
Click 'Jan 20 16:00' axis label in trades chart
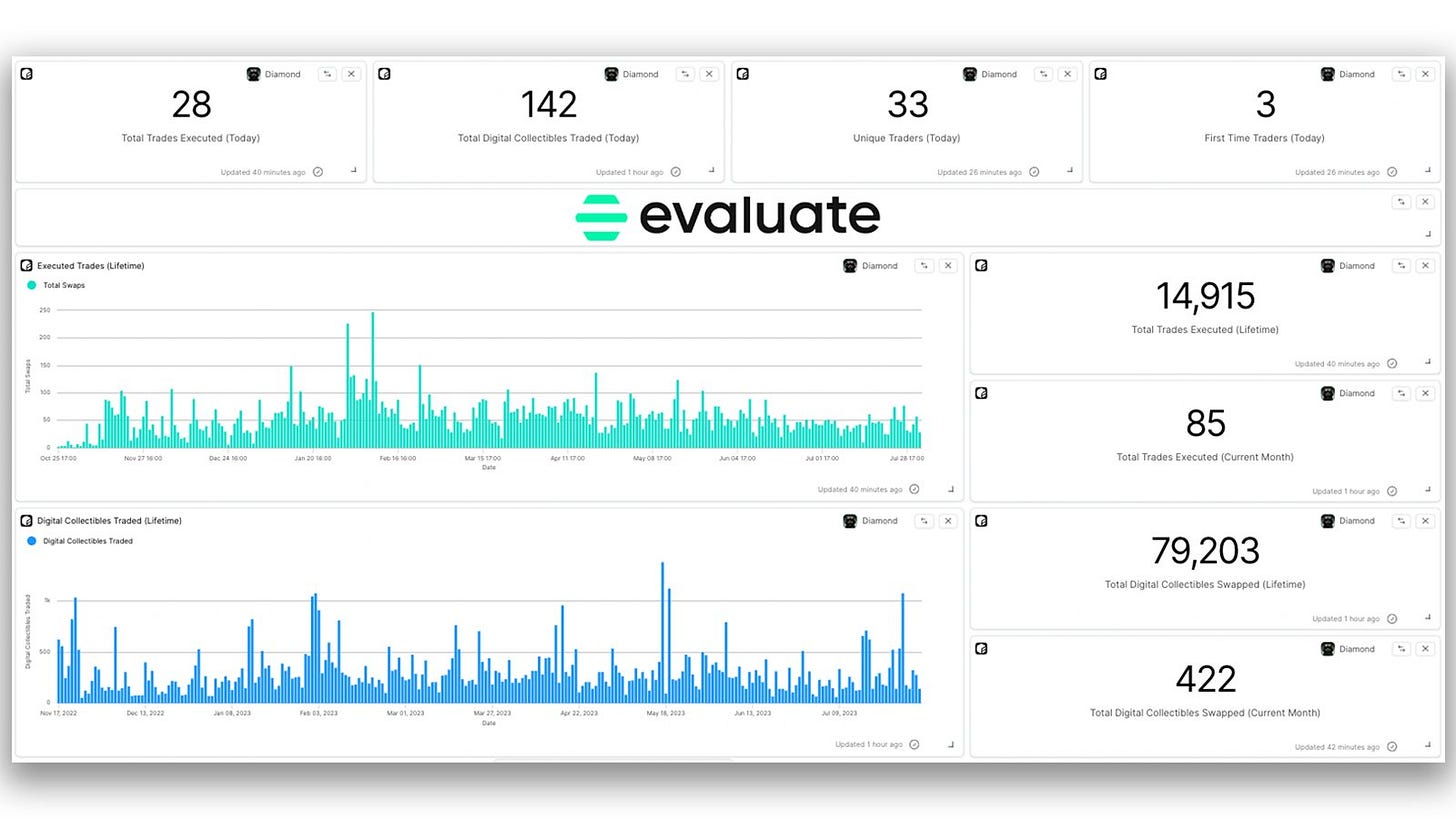pyautogui.click(x=314, y=458)
